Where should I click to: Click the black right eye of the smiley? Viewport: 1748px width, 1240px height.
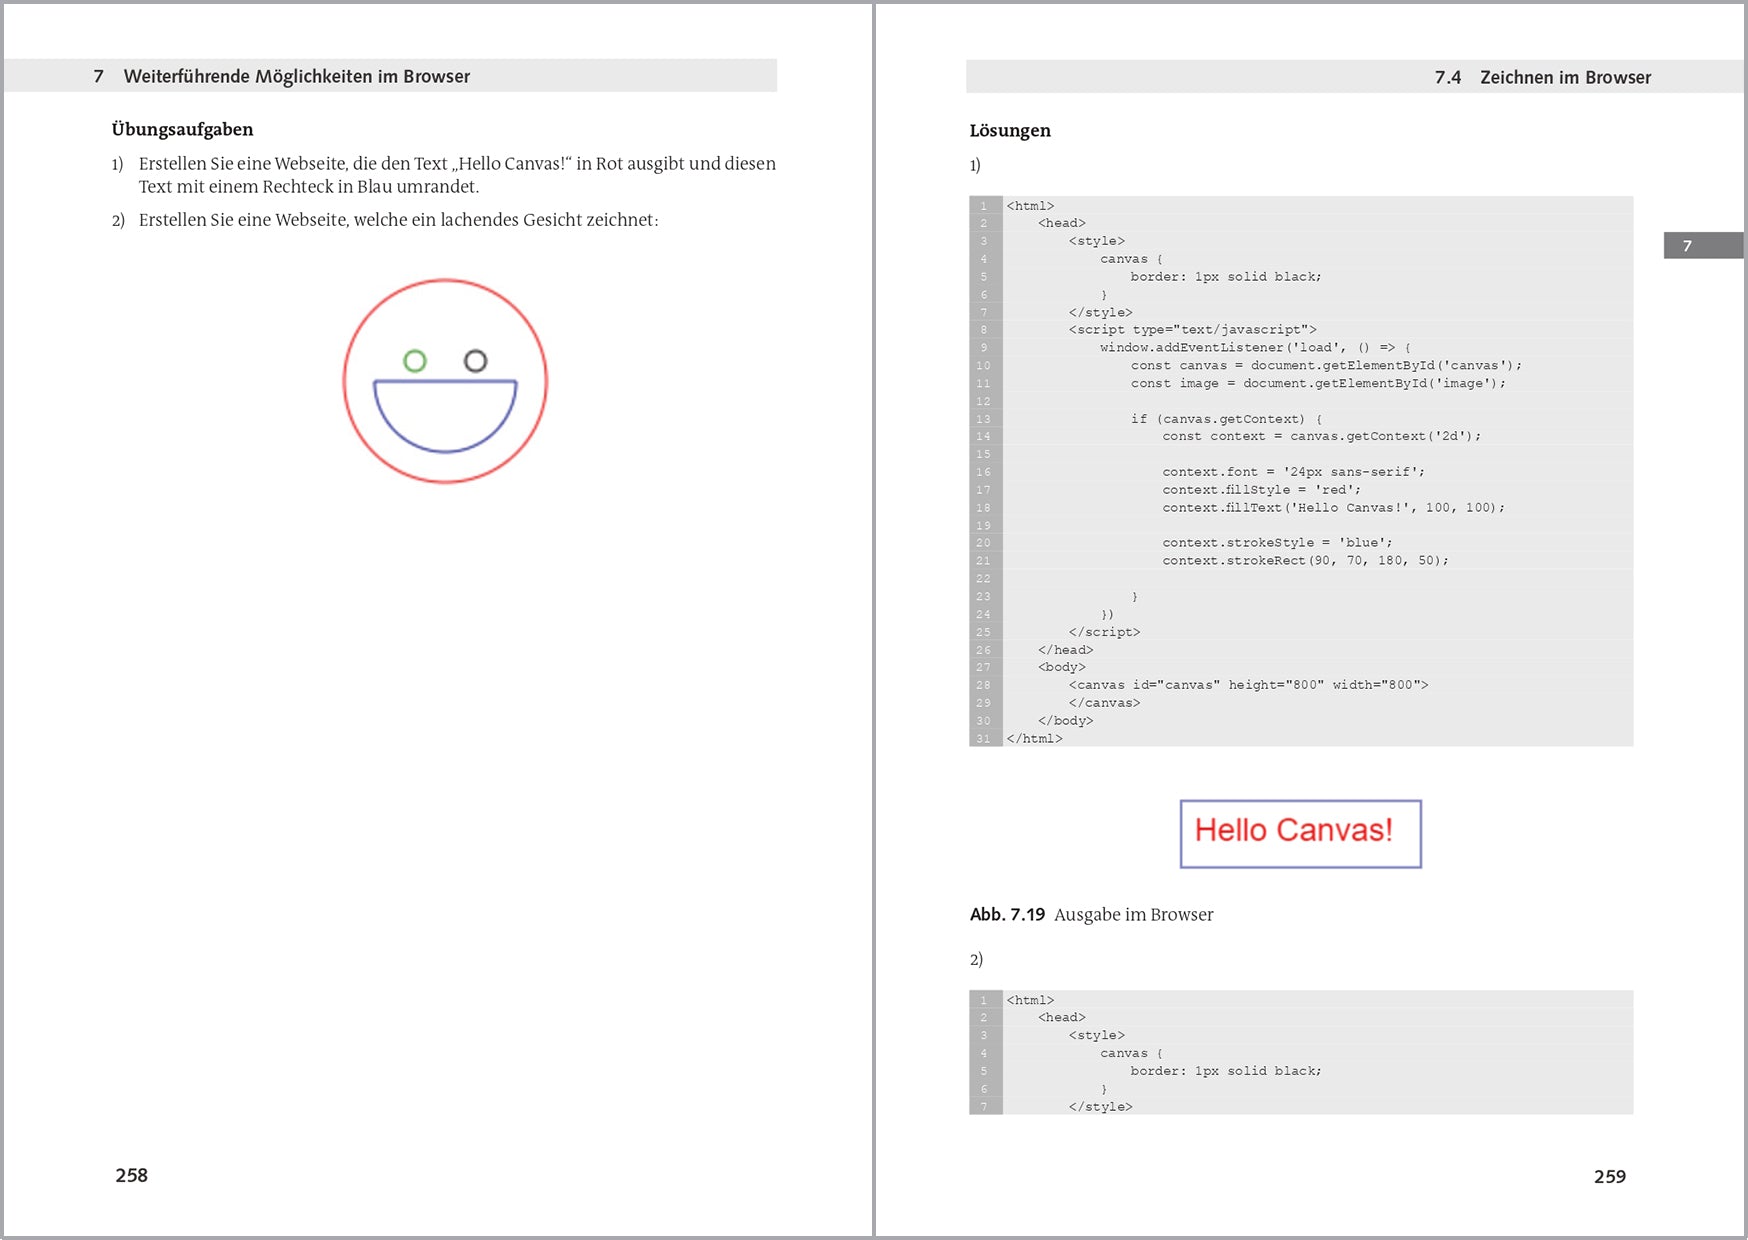click(x=478, y=362)
